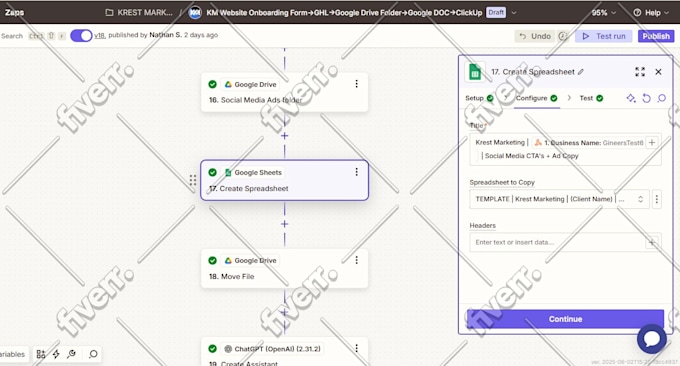Screen dimensions: 680x366
Task: Click the refresh fields icon in panel
Action: coord(646,98)
